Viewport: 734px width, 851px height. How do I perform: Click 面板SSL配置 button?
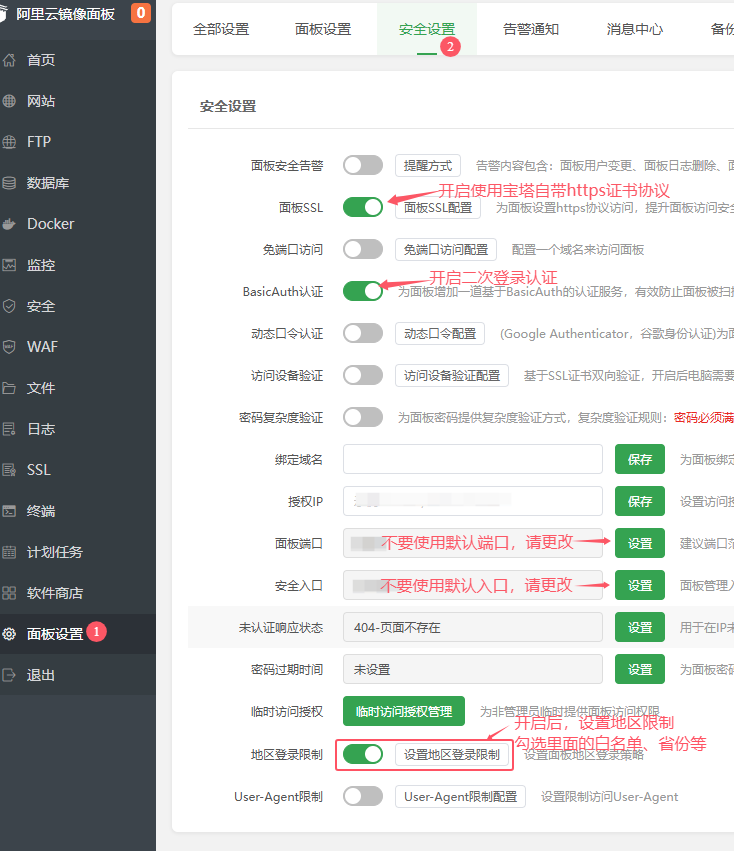[x=438, y=208]
